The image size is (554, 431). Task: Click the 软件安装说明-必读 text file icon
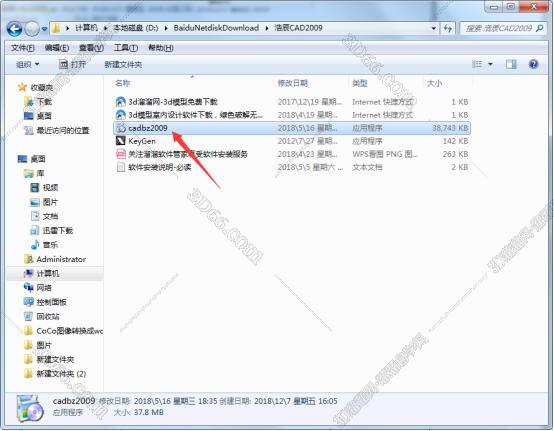coord(121,167)
